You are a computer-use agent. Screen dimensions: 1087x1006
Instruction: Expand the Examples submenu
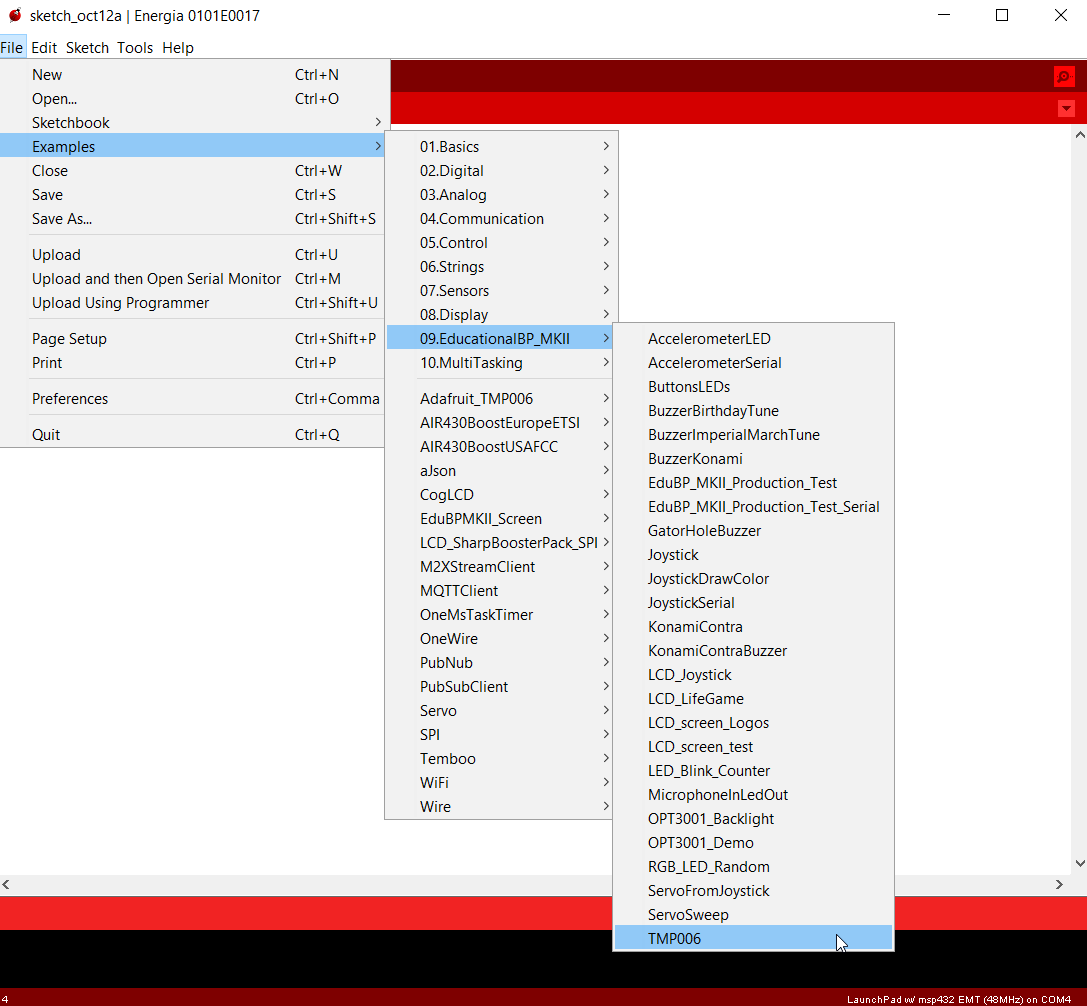tap(193, 146)
